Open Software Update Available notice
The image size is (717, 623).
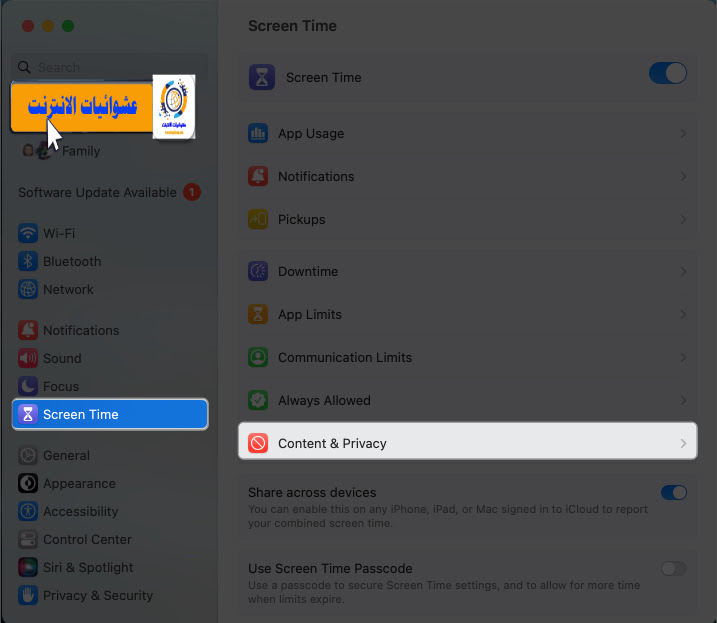pyautogui.click(x=109, y=193)
